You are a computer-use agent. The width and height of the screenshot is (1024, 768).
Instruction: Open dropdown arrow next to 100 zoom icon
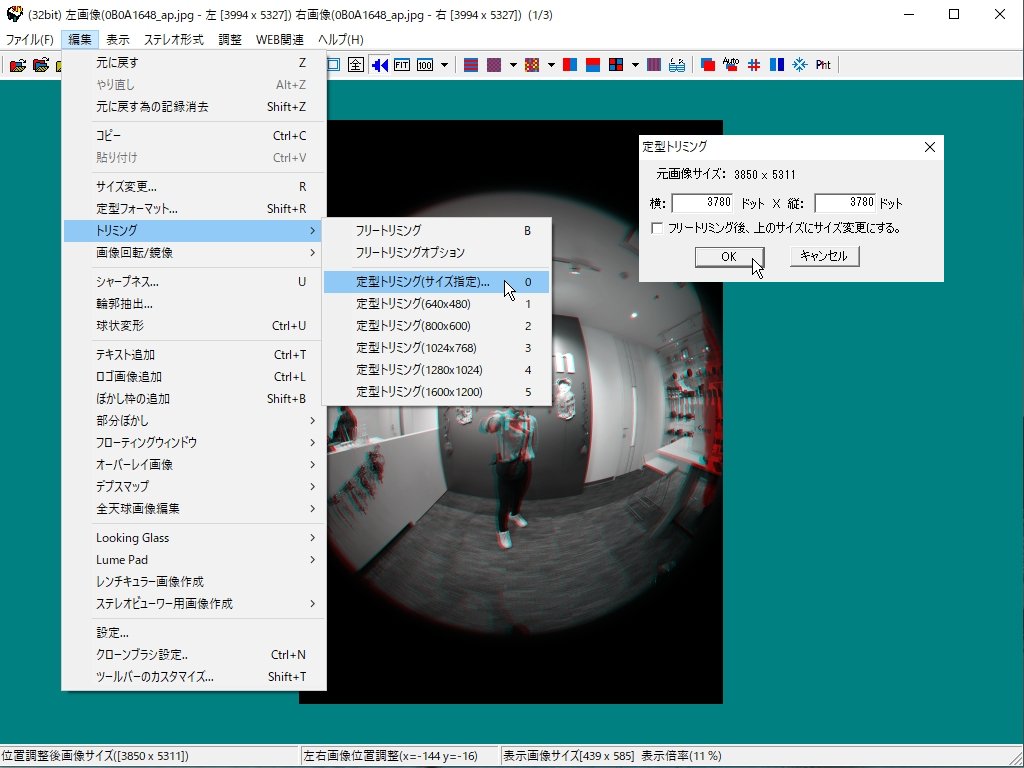[x=445, y=65]
